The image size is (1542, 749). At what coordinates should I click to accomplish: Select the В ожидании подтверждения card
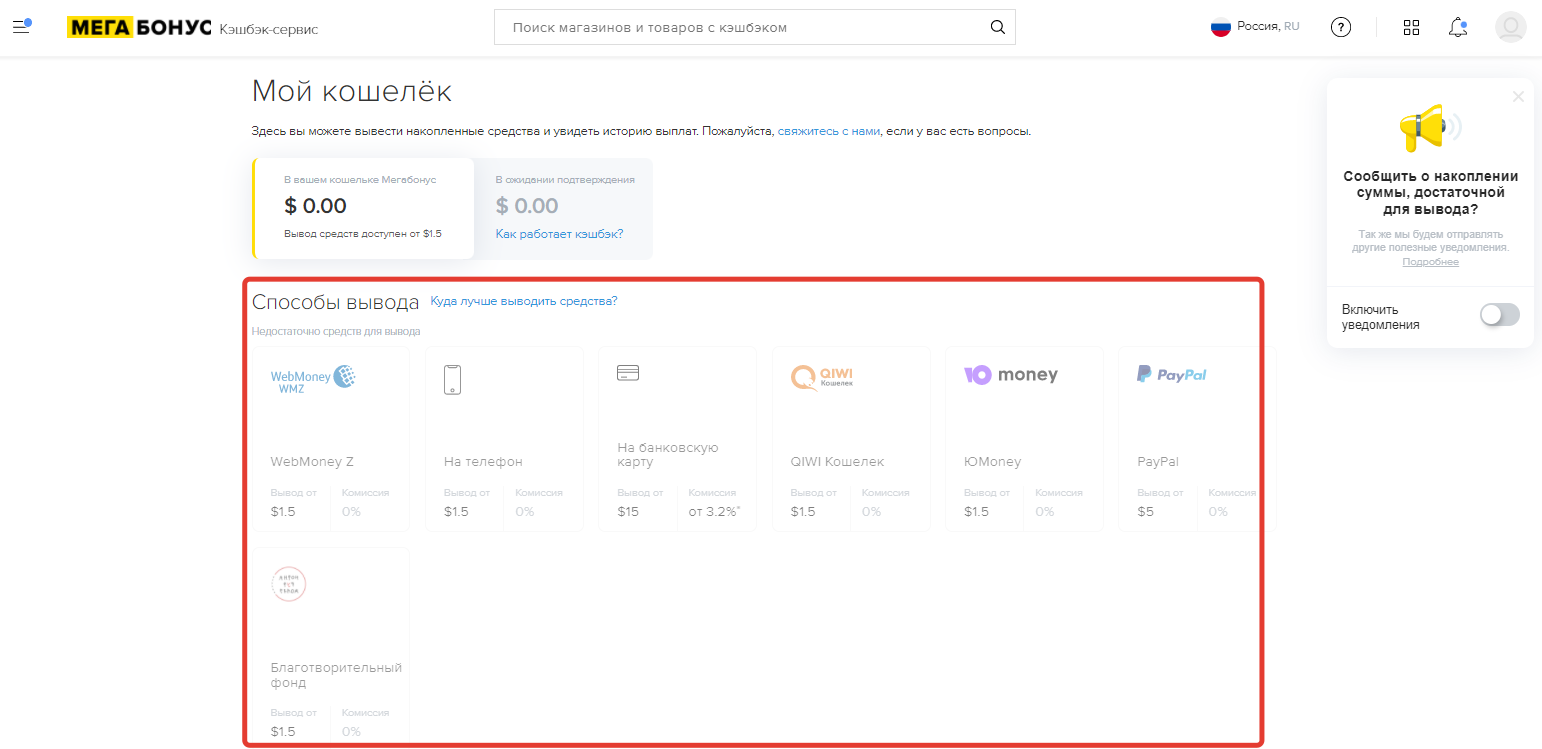click(565, 208)
